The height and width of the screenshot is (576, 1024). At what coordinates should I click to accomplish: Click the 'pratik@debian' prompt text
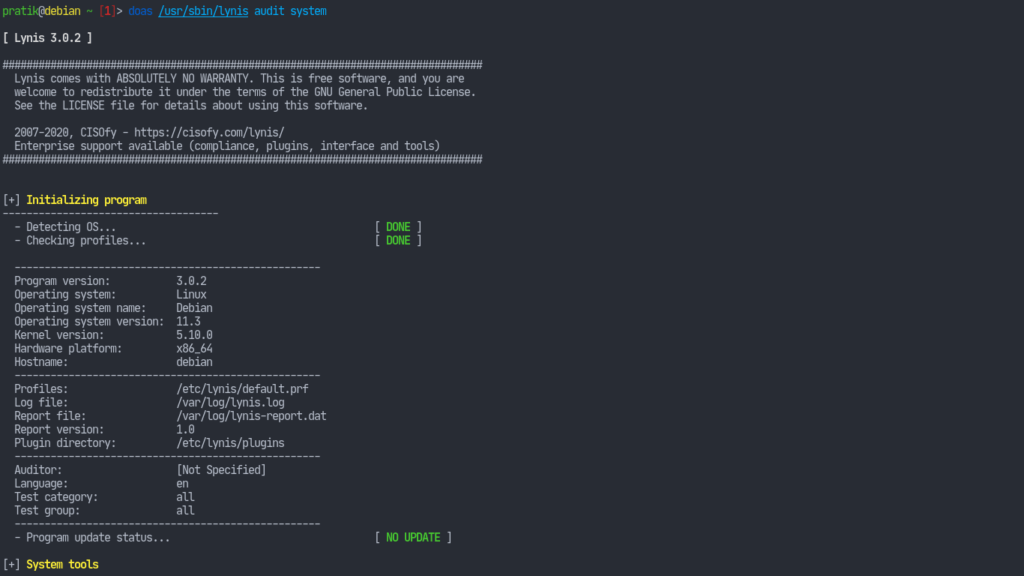(x=41, y=11)
